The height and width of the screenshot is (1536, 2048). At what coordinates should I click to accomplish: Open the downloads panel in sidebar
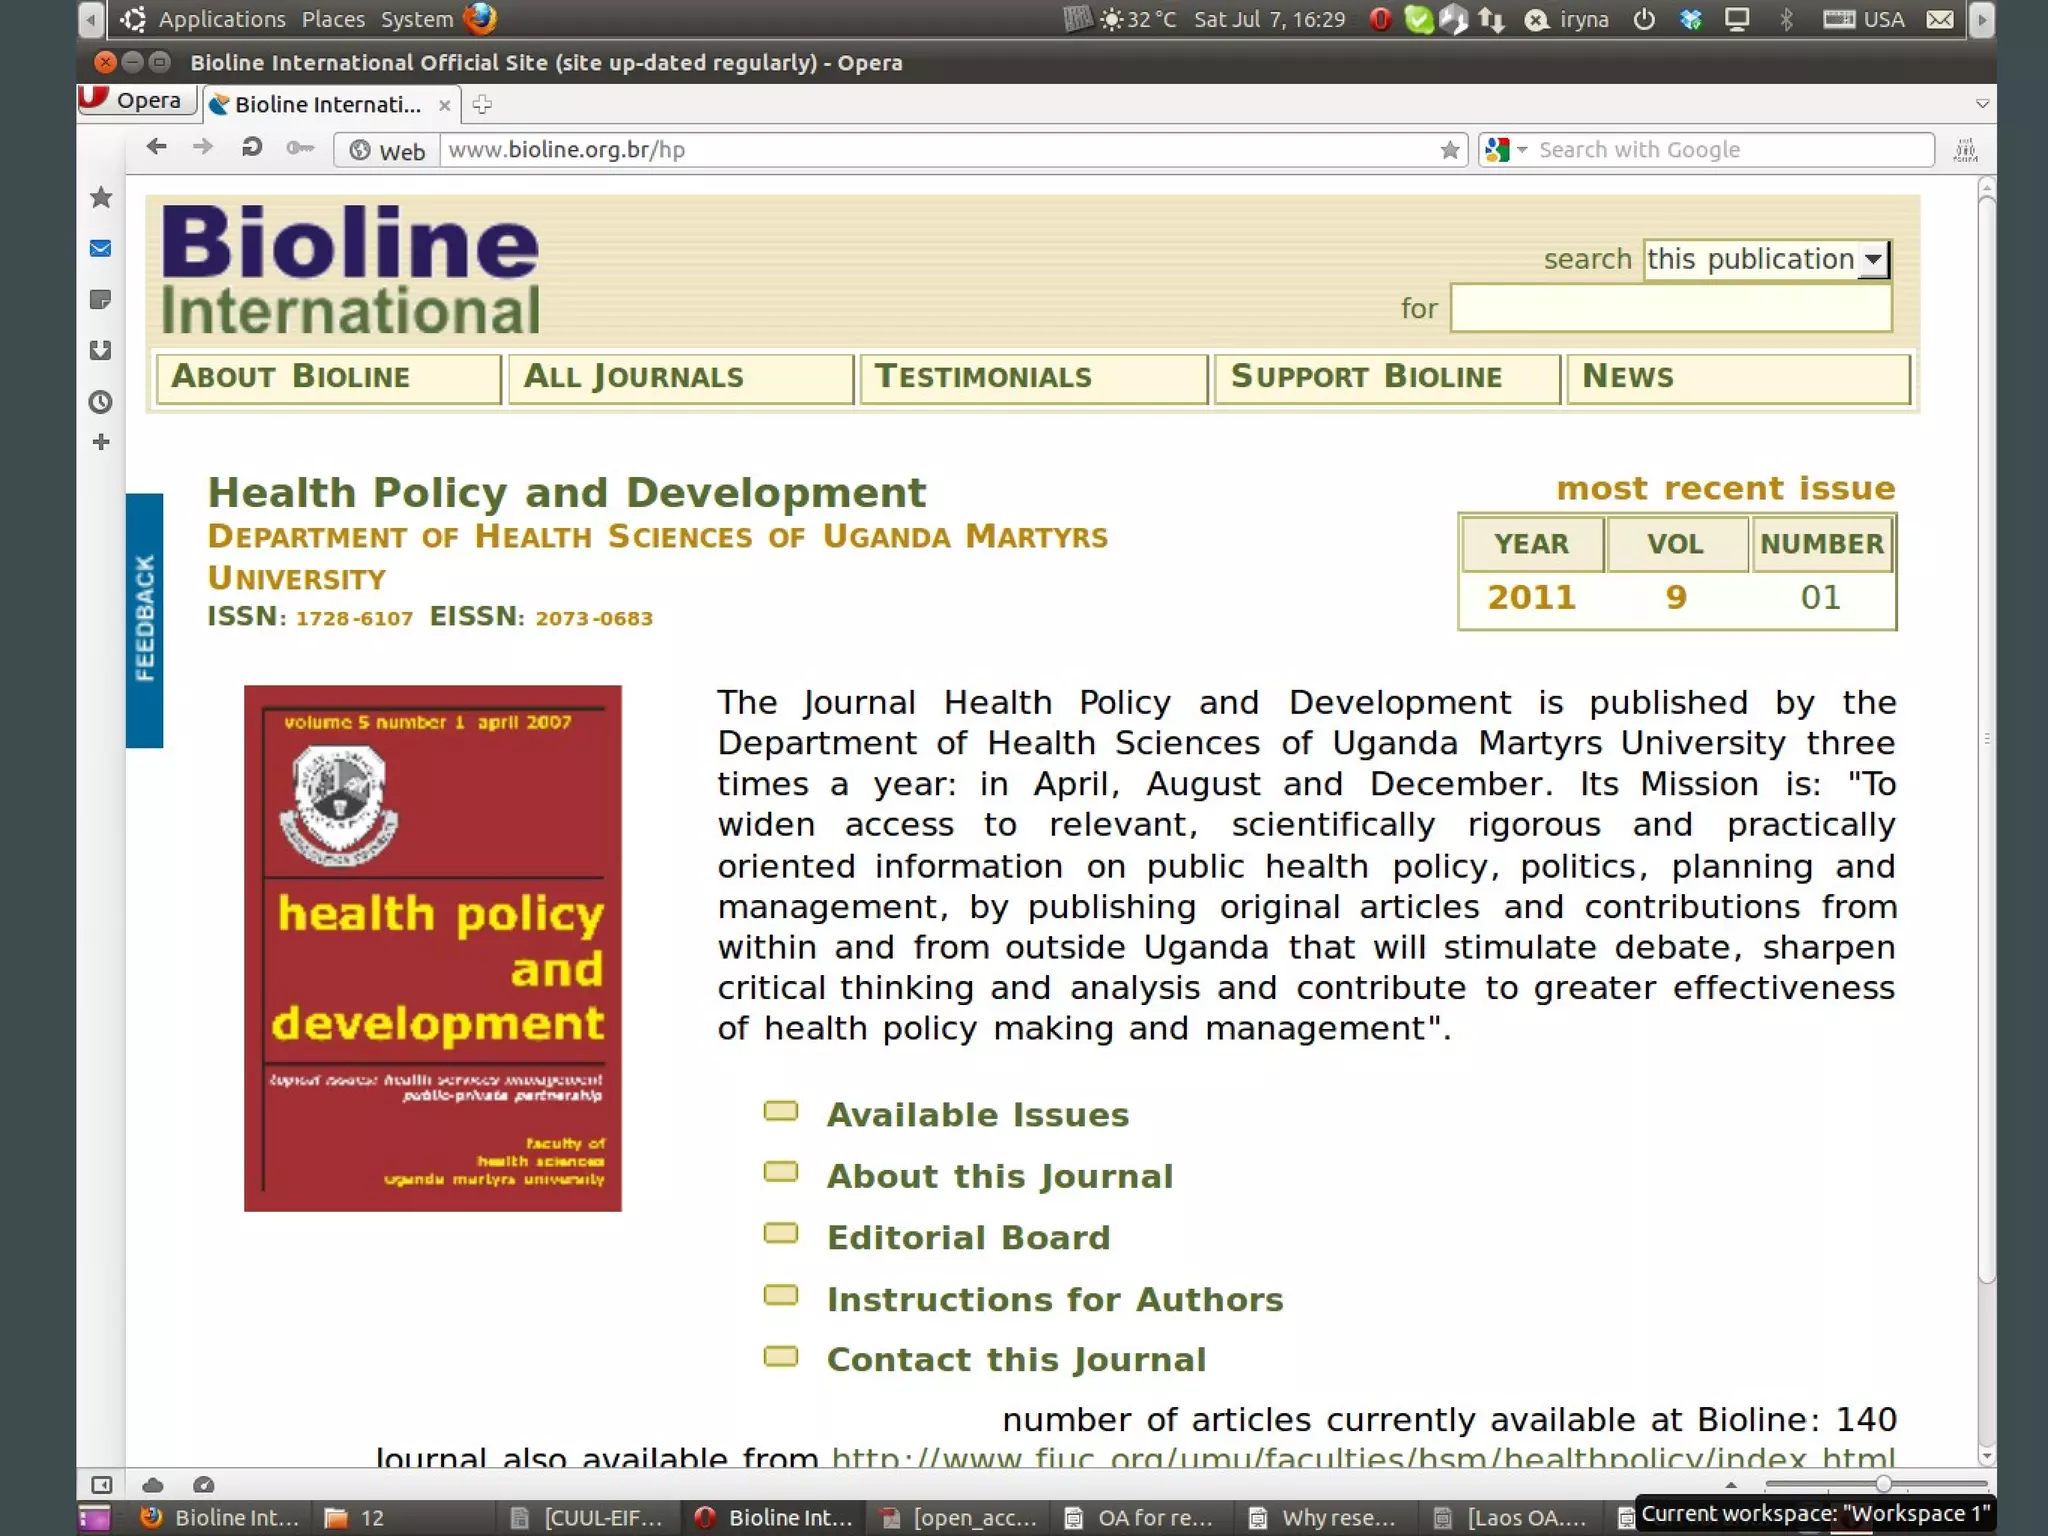coord(101,351)
